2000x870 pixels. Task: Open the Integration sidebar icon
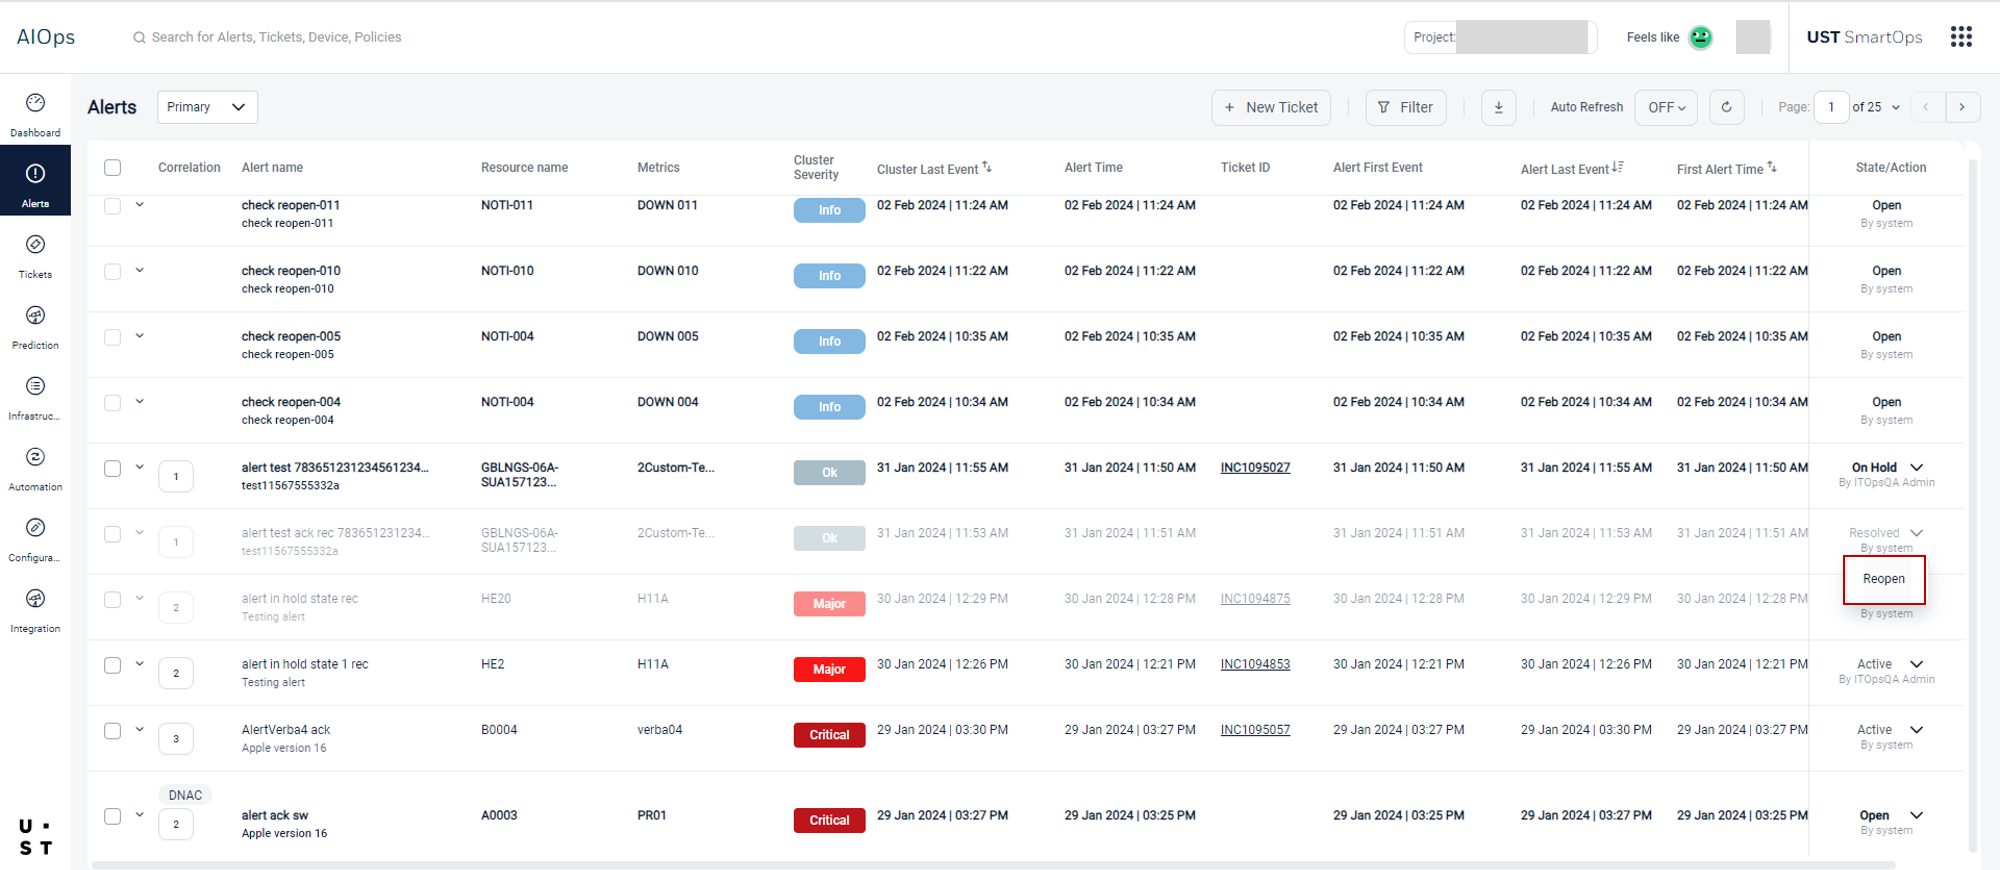pos(35,600)
